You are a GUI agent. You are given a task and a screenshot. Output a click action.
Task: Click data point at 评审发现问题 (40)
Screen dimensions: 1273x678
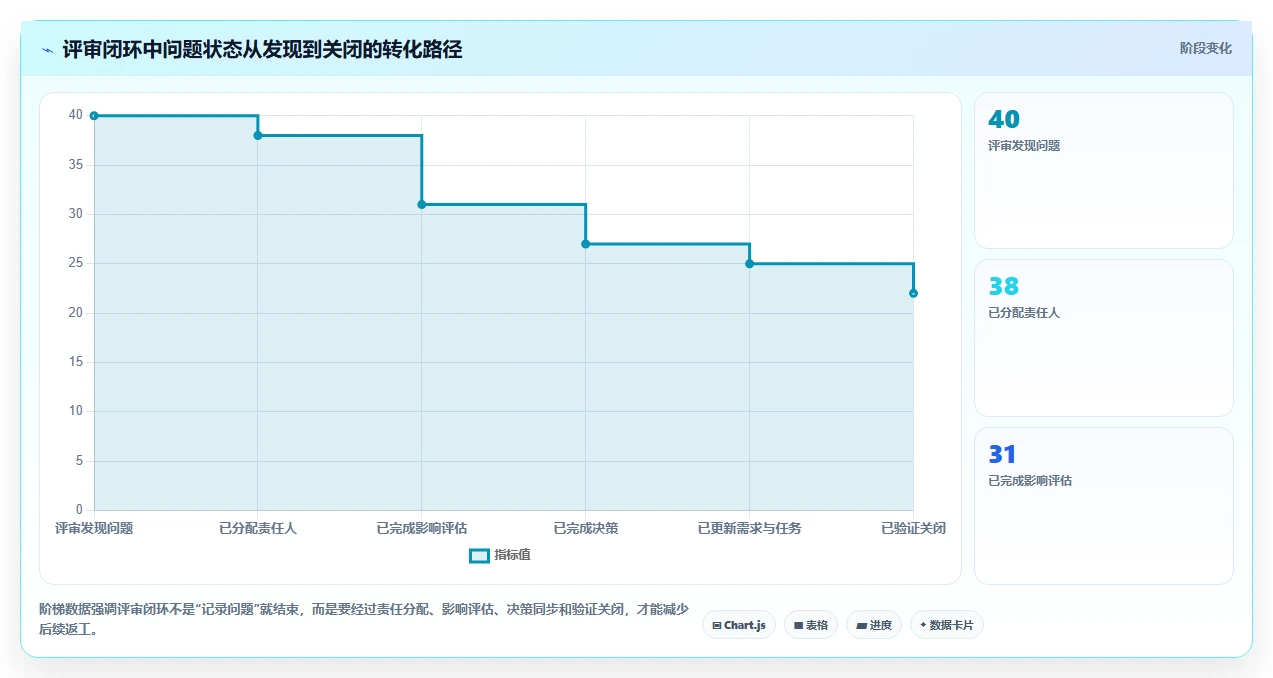(x=94, y=116)
